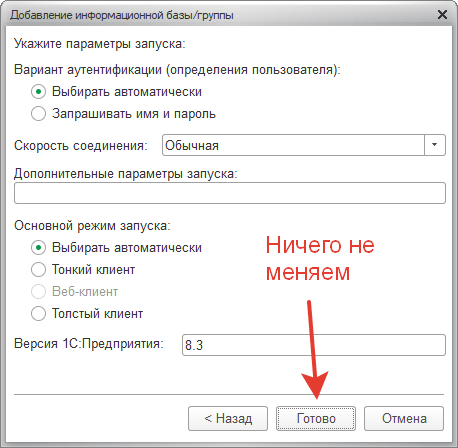Go back with the '< Назад' button
Screen dimensions: 458x448
click(228, 418)
